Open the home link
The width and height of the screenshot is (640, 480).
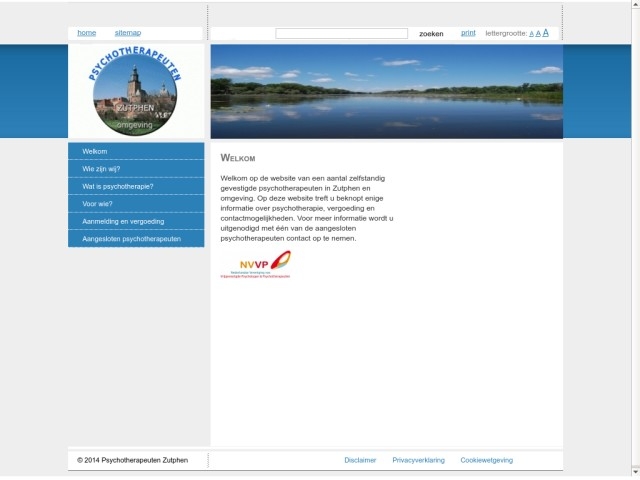pyautogui.click(x=87, y=33)
